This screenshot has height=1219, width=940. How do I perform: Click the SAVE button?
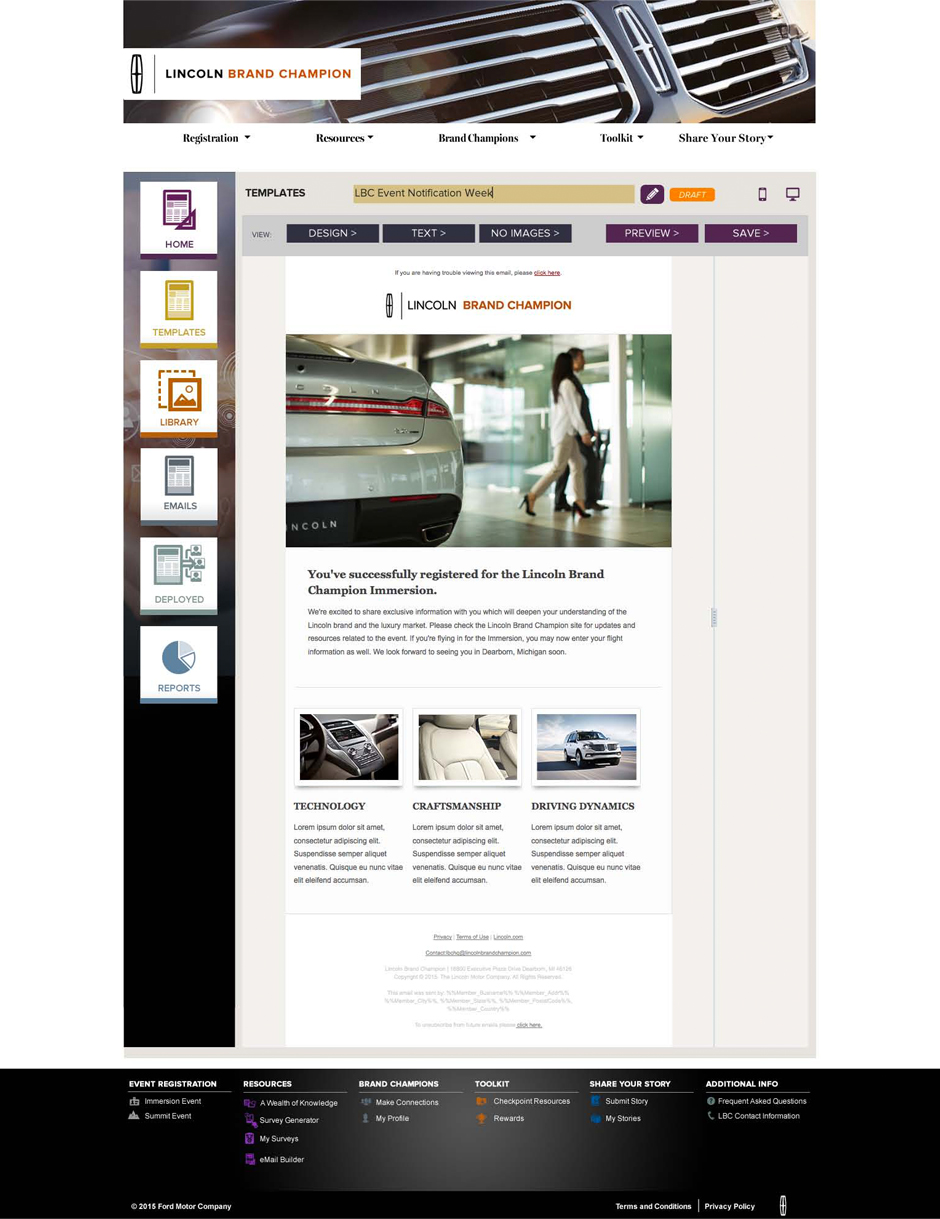click(x=751, y=233)
